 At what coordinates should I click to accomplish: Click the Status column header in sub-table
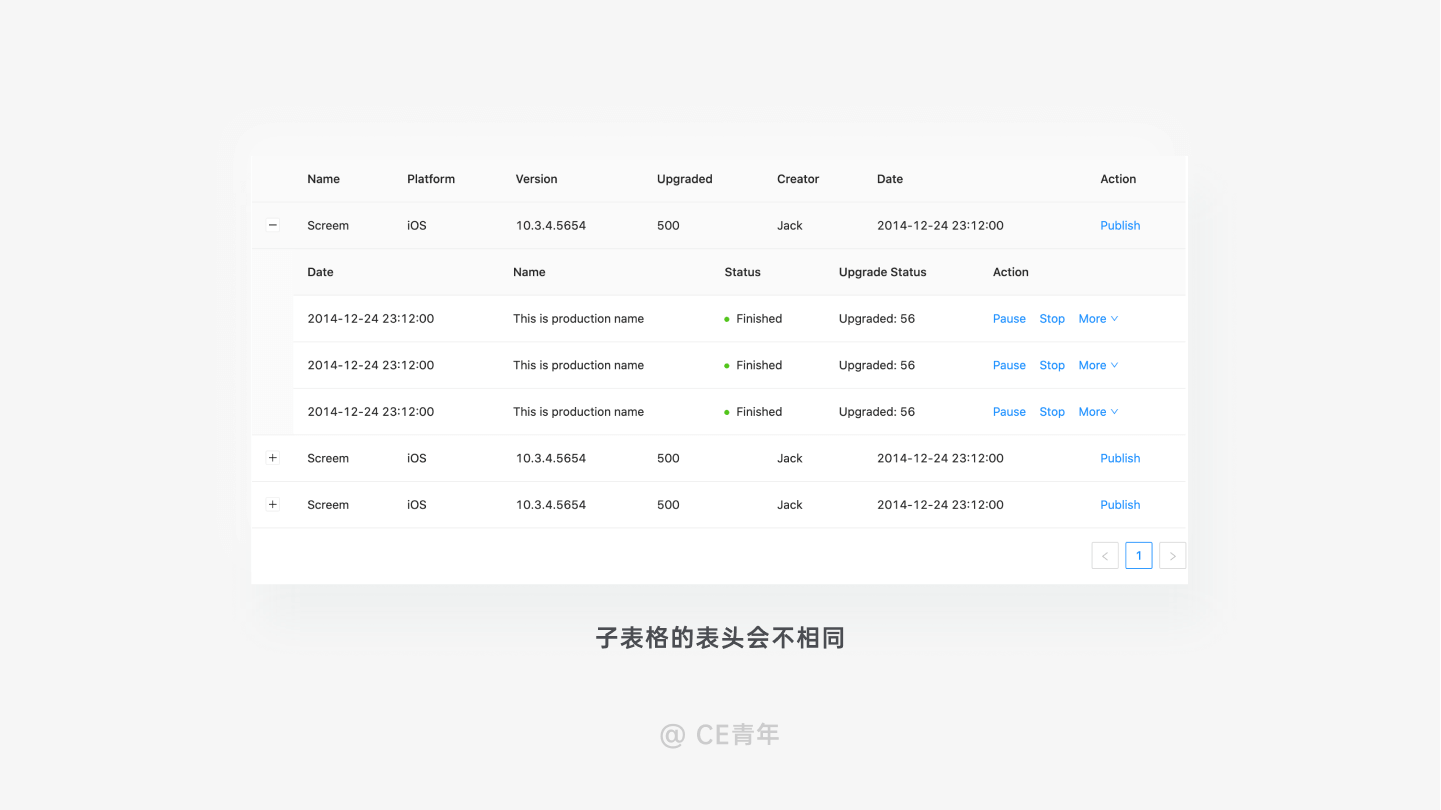(743, 272)
